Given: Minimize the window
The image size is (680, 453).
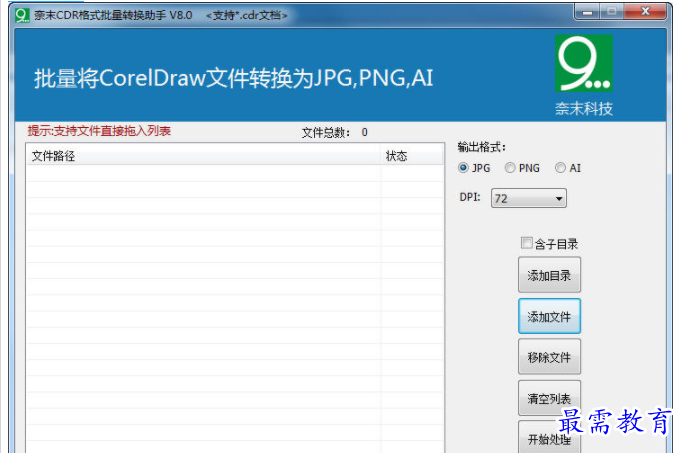Looking at the screenshot, I should [587, 12].
